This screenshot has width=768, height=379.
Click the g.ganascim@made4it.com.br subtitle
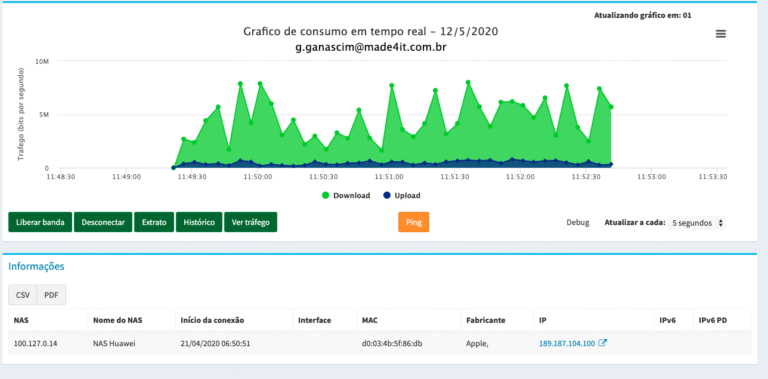coord(371,47)
